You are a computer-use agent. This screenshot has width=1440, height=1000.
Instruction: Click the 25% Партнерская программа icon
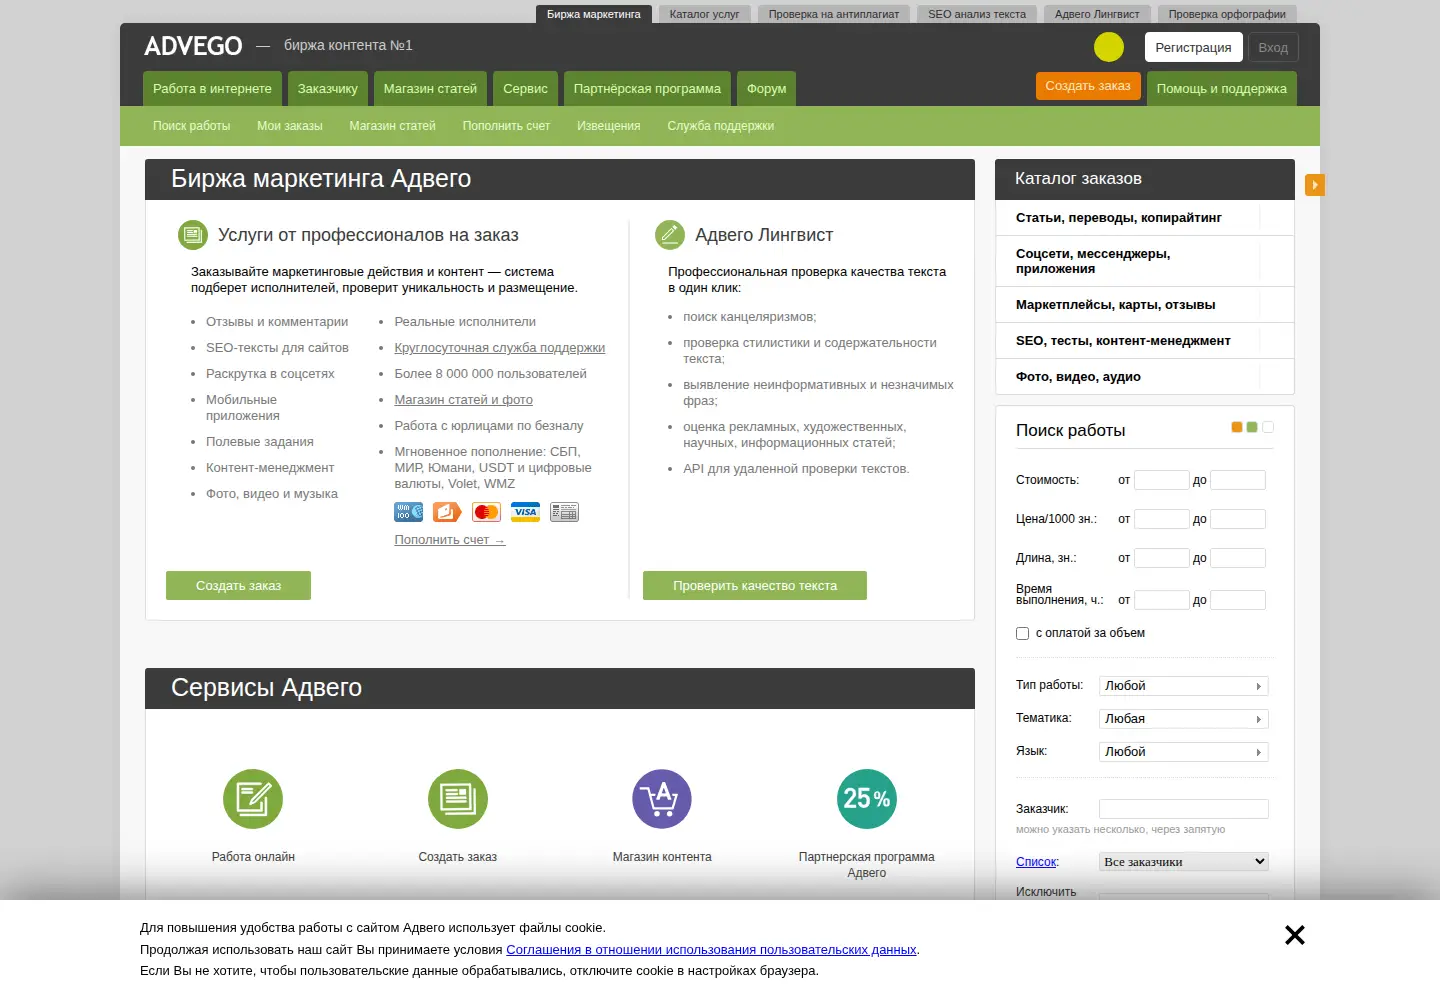867,799
